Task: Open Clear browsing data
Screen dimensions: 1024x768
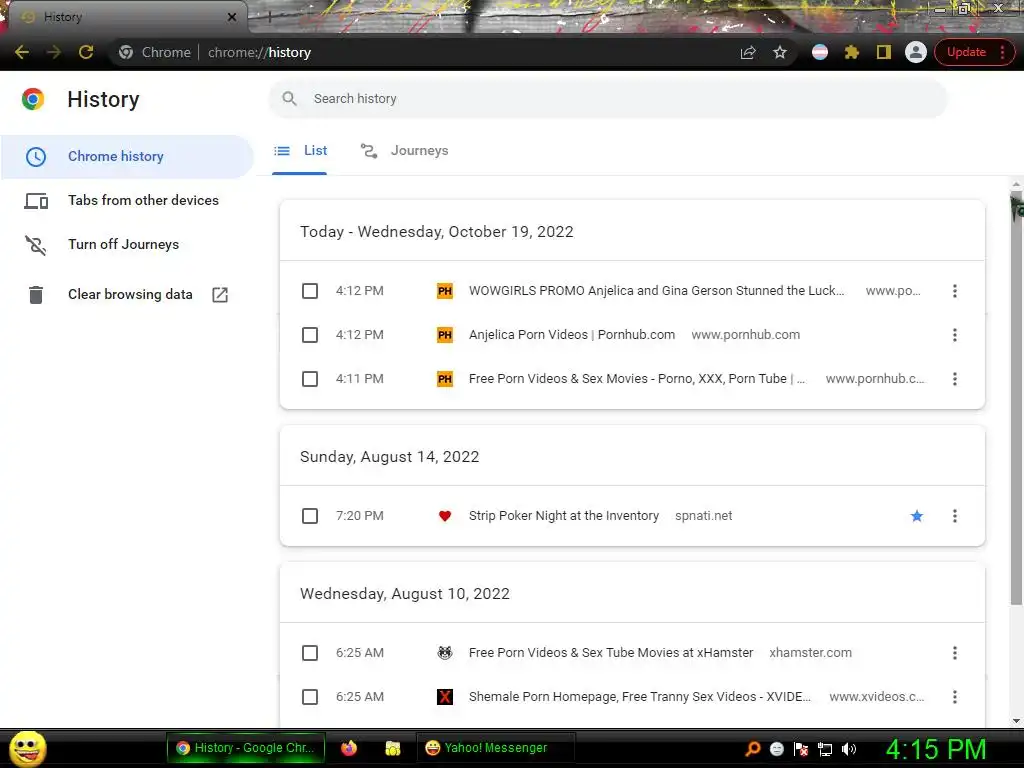Action: 130,295
